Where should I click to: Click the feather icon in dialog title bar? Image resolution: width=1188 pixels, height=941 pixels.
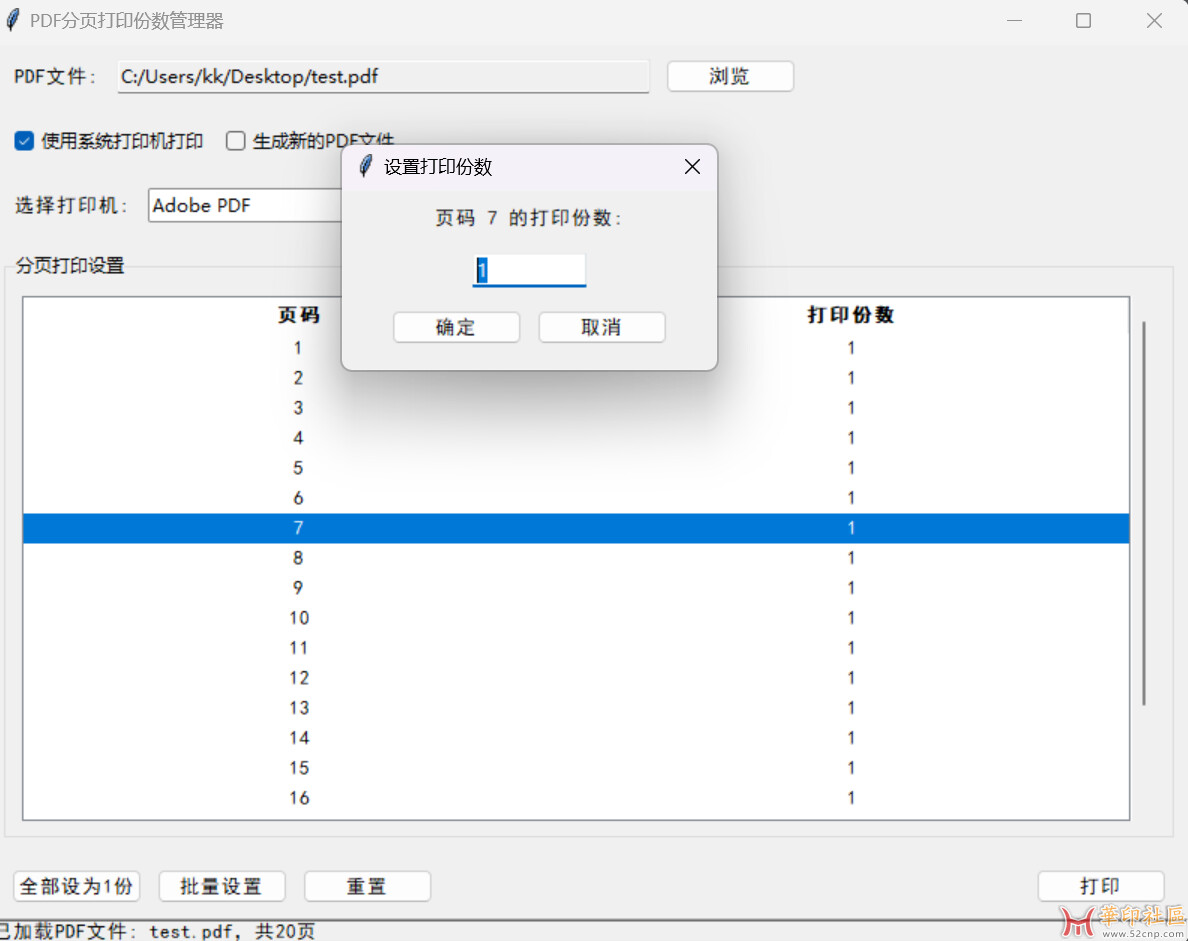tap(366, 167)
